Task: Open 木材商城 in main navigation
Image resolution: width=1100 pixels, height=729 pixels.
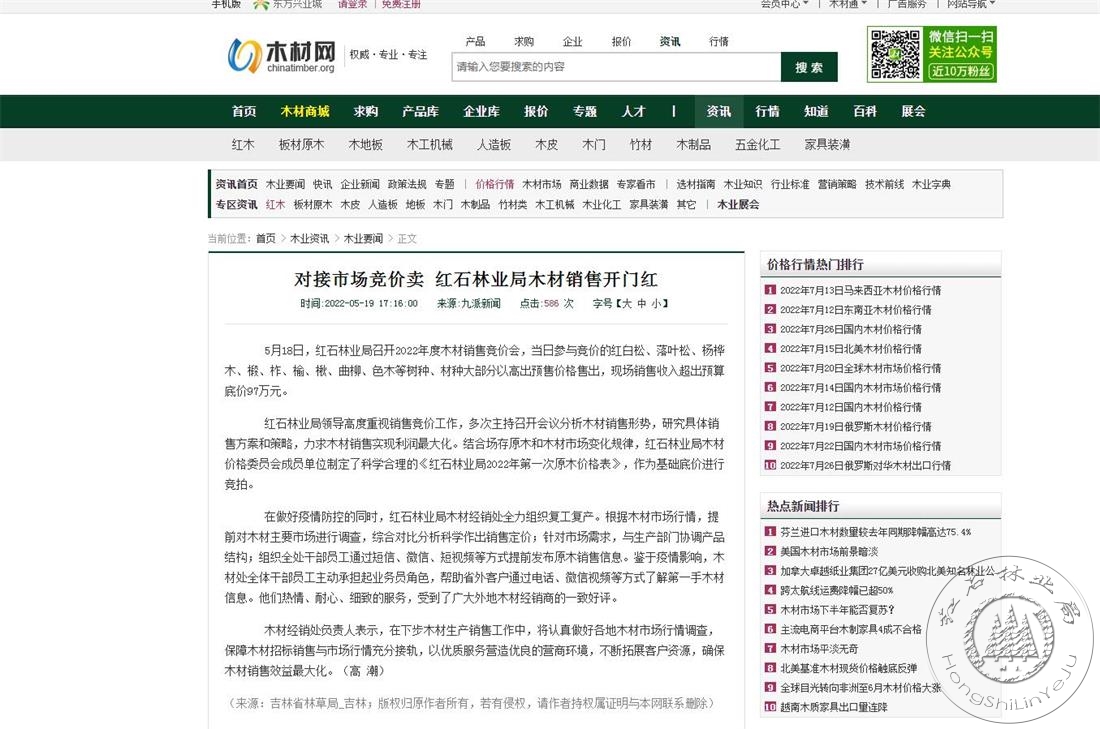Action: pos(305,111)
